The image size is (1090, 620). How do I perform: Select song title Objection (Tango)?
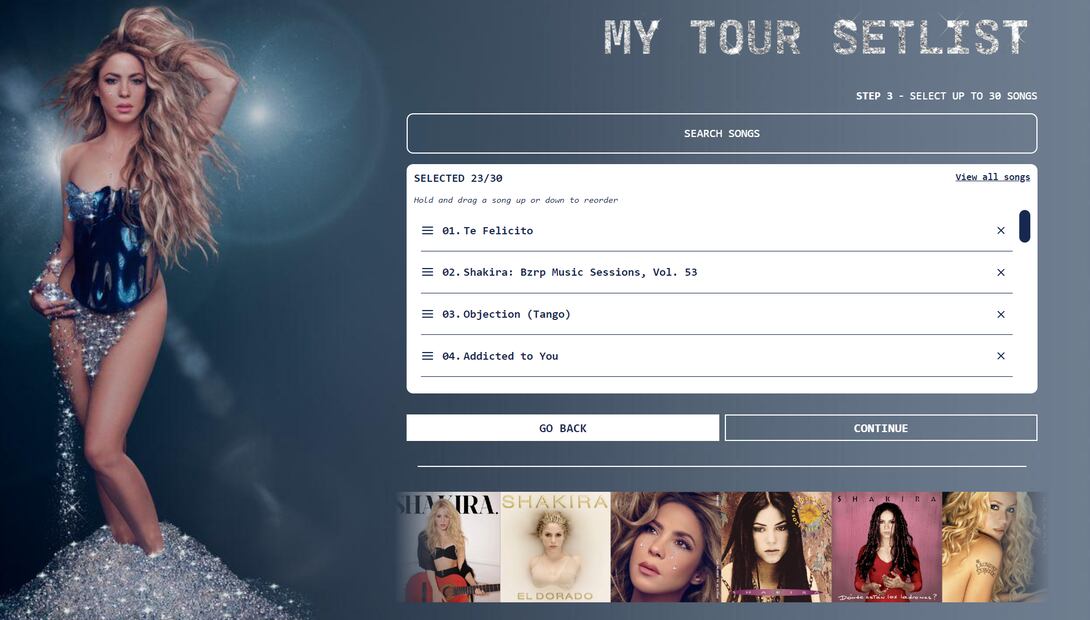tap(516, 314)
